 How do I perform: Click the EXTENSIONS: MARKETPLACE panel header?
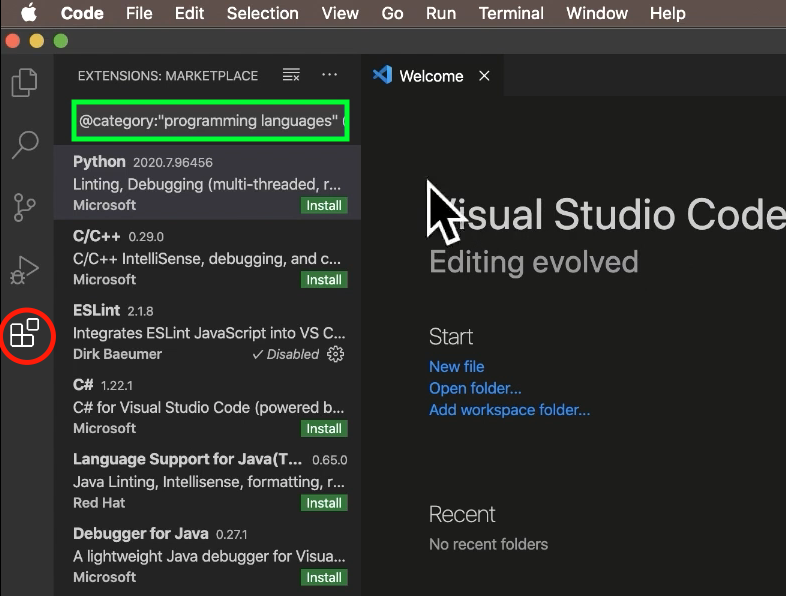168,76
